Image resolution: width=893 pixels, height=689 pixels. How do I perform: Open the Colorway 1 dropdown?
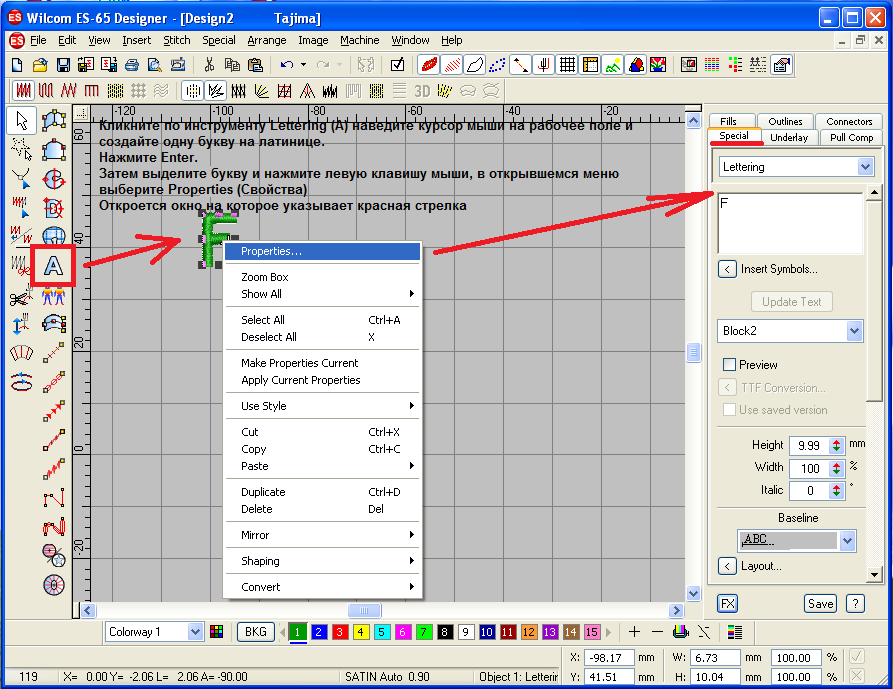[193, 632]
